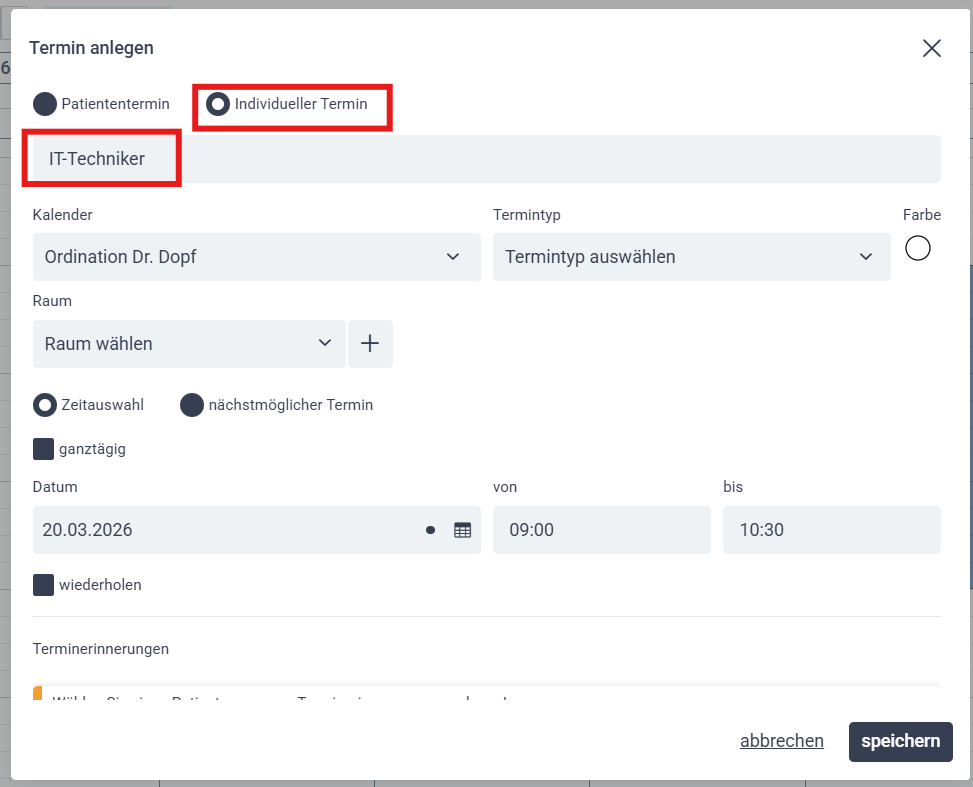The width and height of the screenshot is (973, 787).
Task: Select the Individueller Termin radio option
Action: [x=218, y=104]
